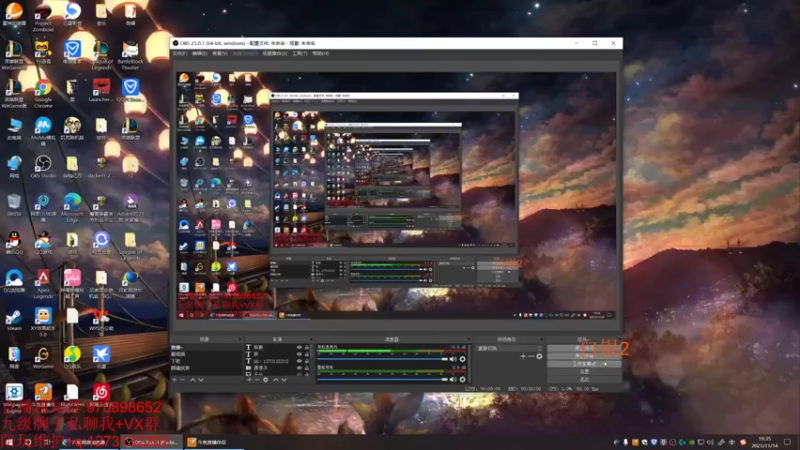This screenshot has width=800, height=450.
Task: Open the Recycle Bin on the desktop
Action: pos(14,205)
